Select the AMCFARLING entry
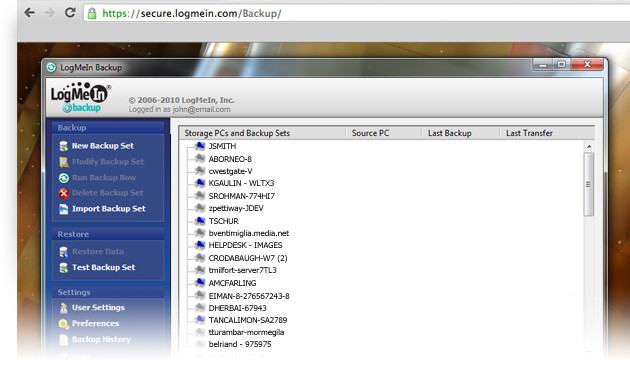Image resolution: width=630 pixels, height=388 pixels. click(x=232, y=283)
